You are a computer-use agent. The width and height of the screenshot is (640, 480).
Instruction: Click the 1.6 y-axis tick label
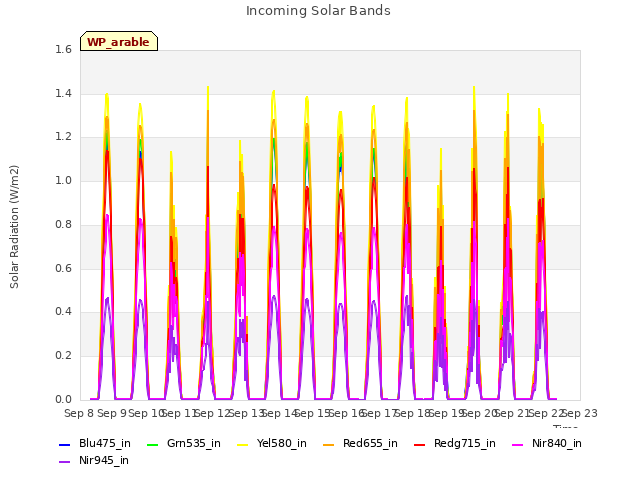[x=63, y=49]
